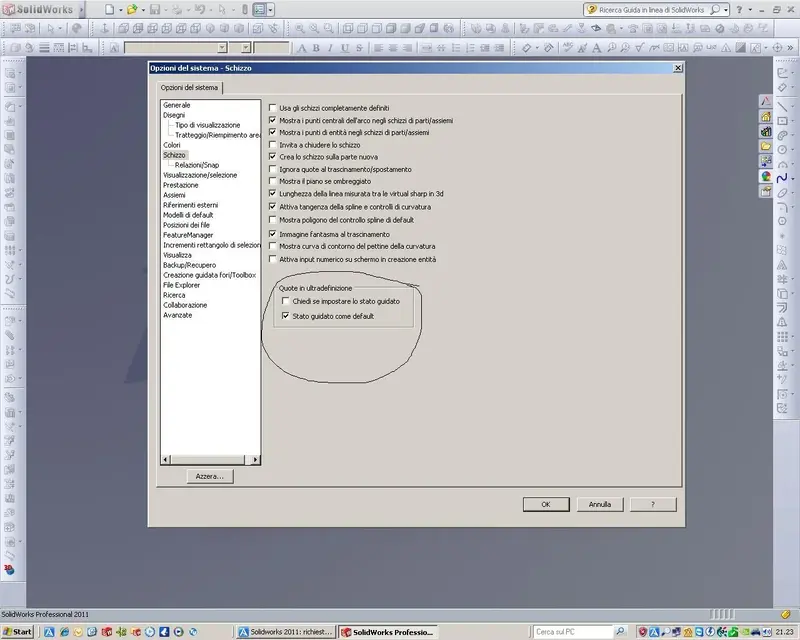
Task: Select 'Backup/Recupero' in options tree
Action: pos(189,265)
